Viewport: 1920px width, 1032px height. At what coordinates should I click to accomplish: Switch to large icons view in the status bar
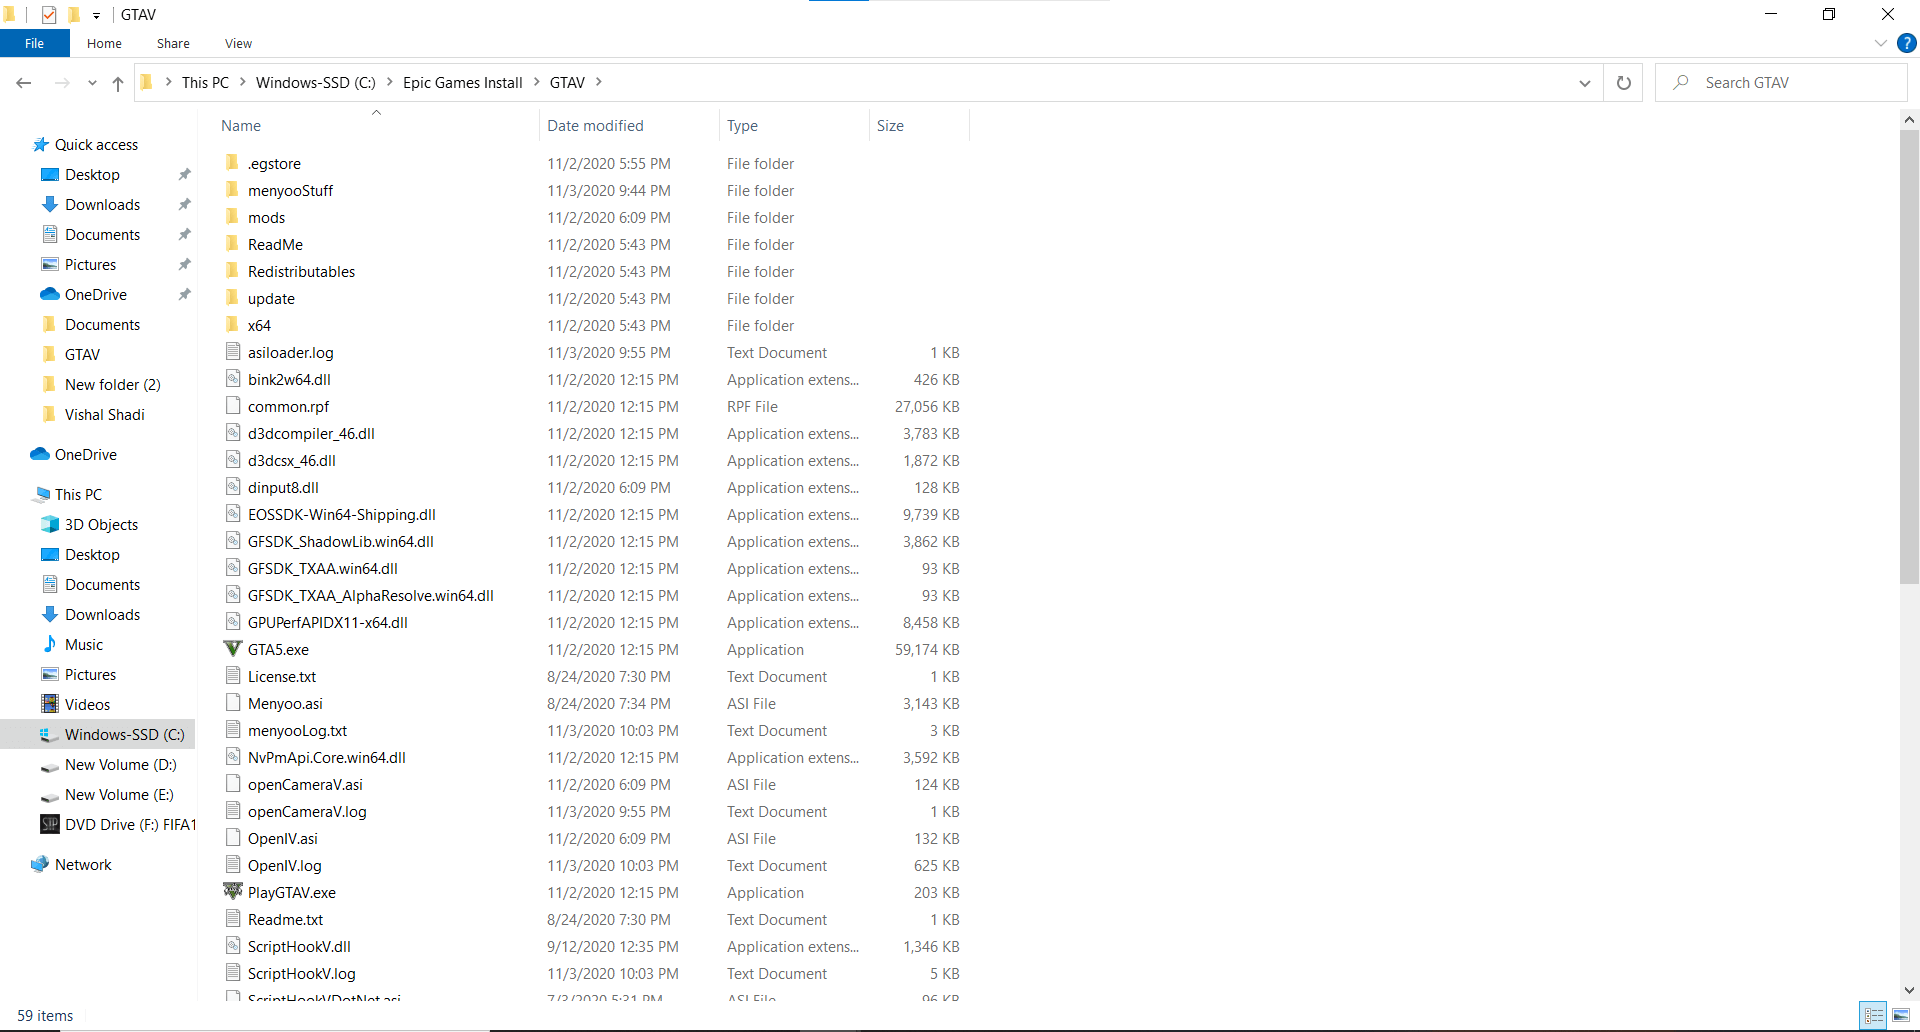1901,1016
